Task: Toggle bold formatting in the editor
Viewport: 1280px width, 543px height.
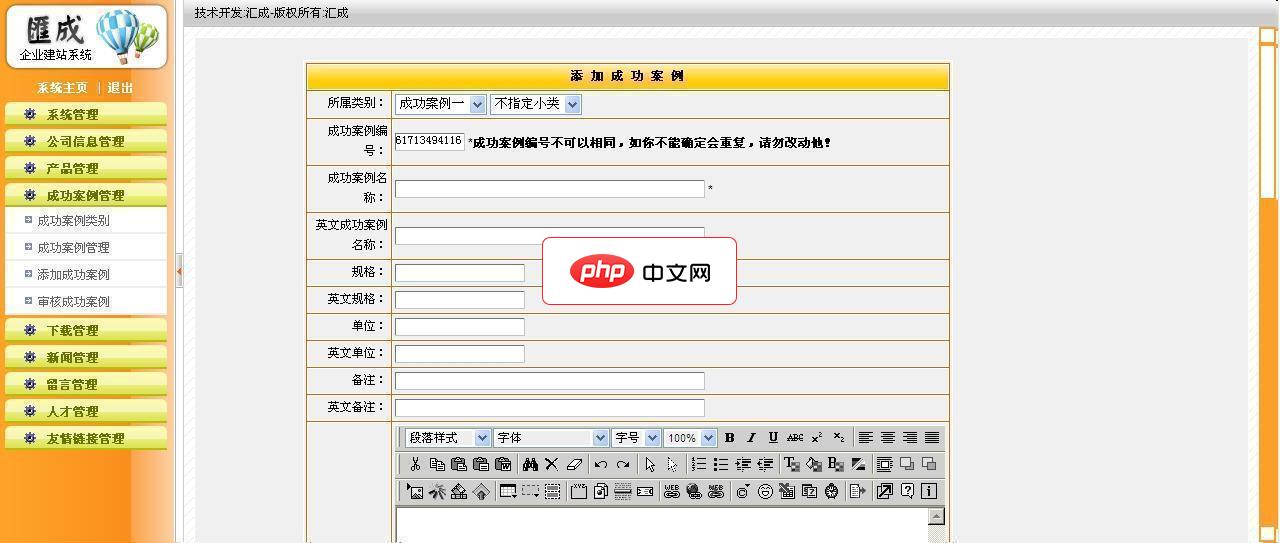Action: click(x=730, y=437)
